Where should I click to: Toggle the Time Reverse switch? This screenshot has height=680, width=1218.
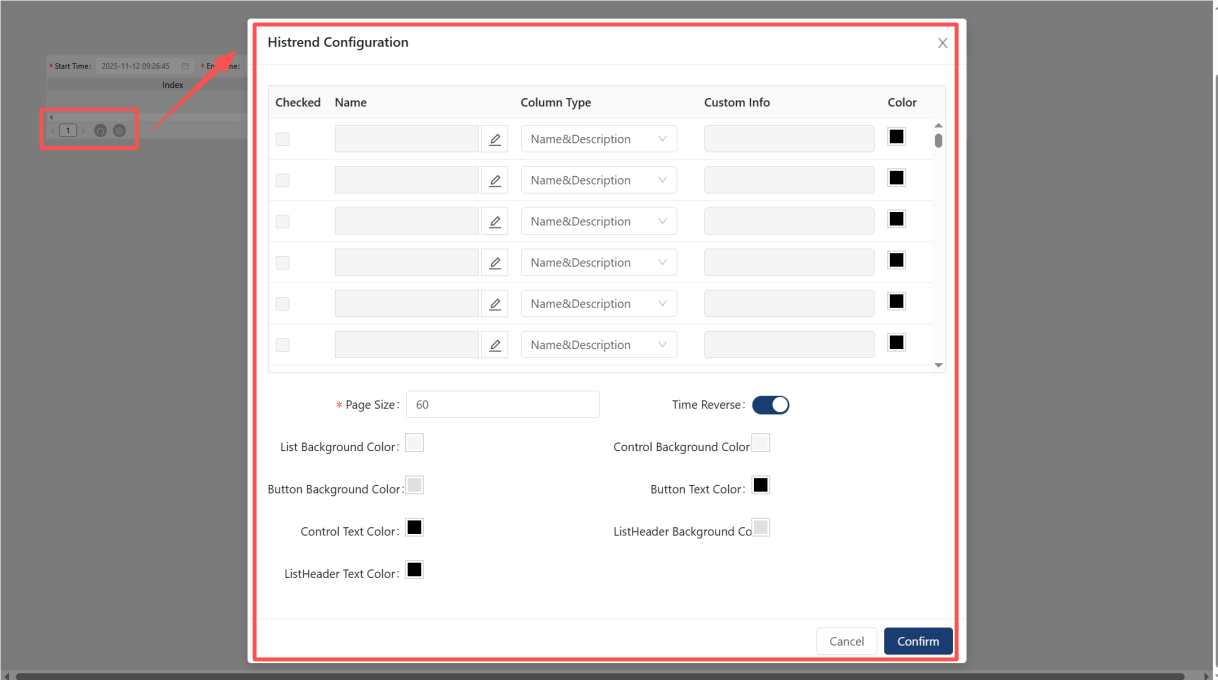(x=770, y=405)
